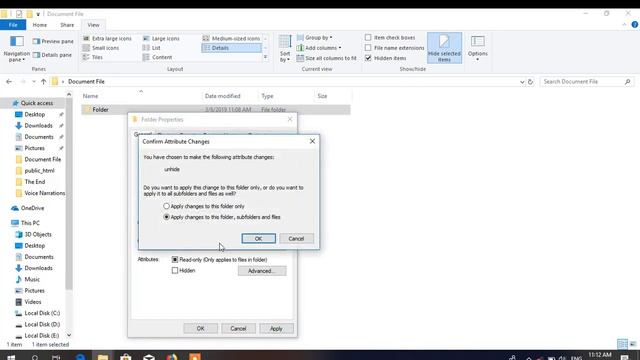This screenshot has height=360, width=640.
Task: Select Quick access in navigation pane
Action: (x=37, y=103)
